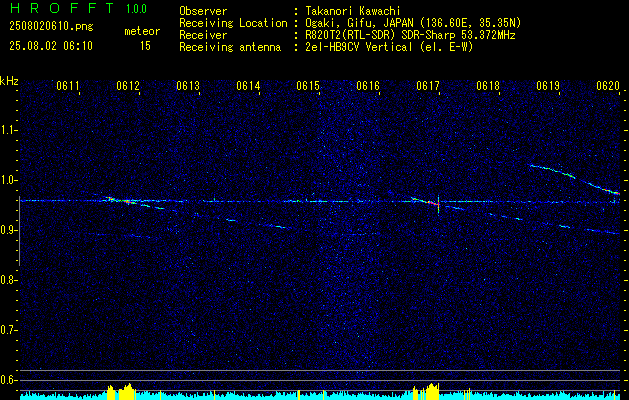Click the faint trail segment near 0614
This screenshot has width=629, height=400.
[x=276, y=227]
